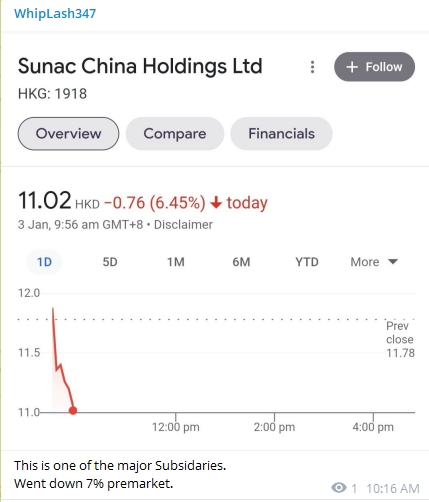Image resolution: width=429 pixels, height=502 pixels.
Task: Open the Disclaimer link
Action: [183, 225]
